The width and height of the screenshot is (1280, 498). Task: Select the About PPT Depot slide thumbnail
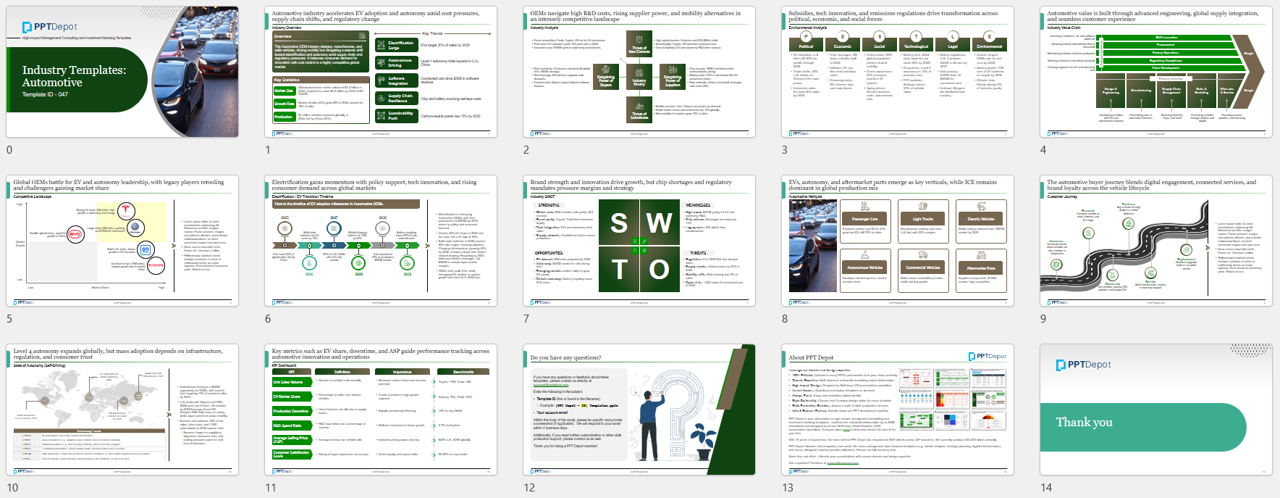click(x=896, y=411)
